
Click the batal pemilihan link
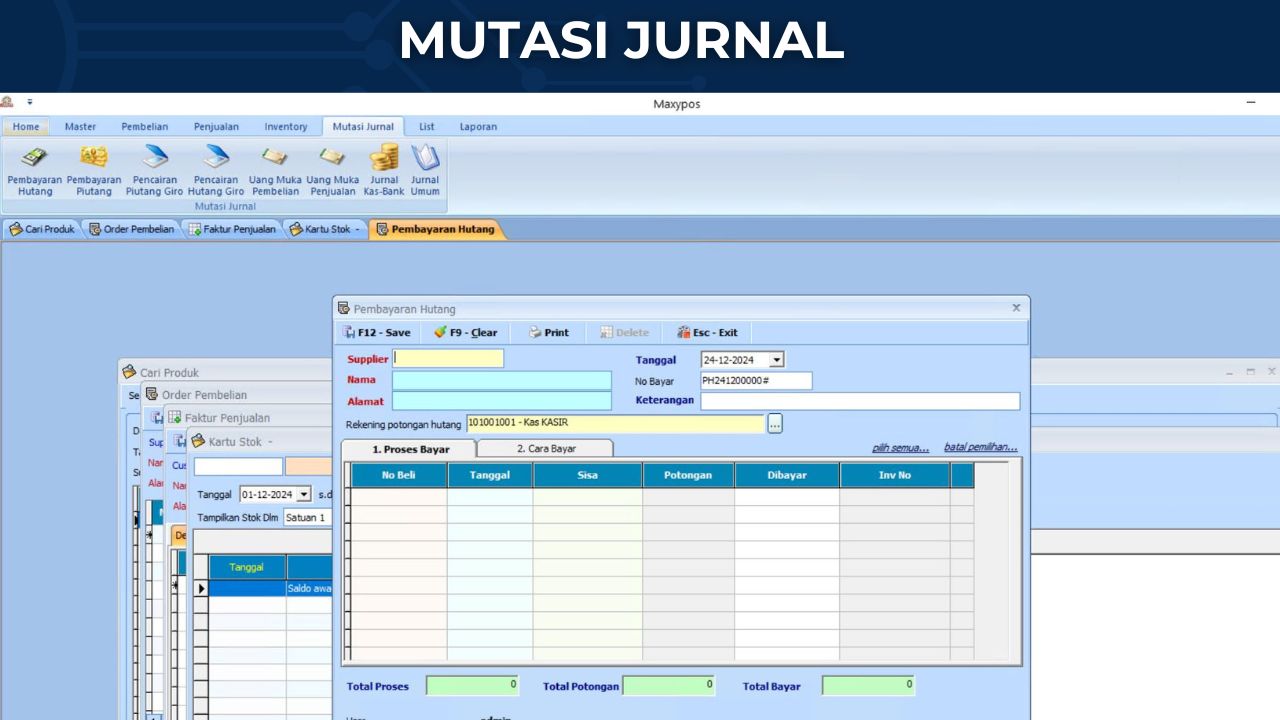[x=980, y=447]
